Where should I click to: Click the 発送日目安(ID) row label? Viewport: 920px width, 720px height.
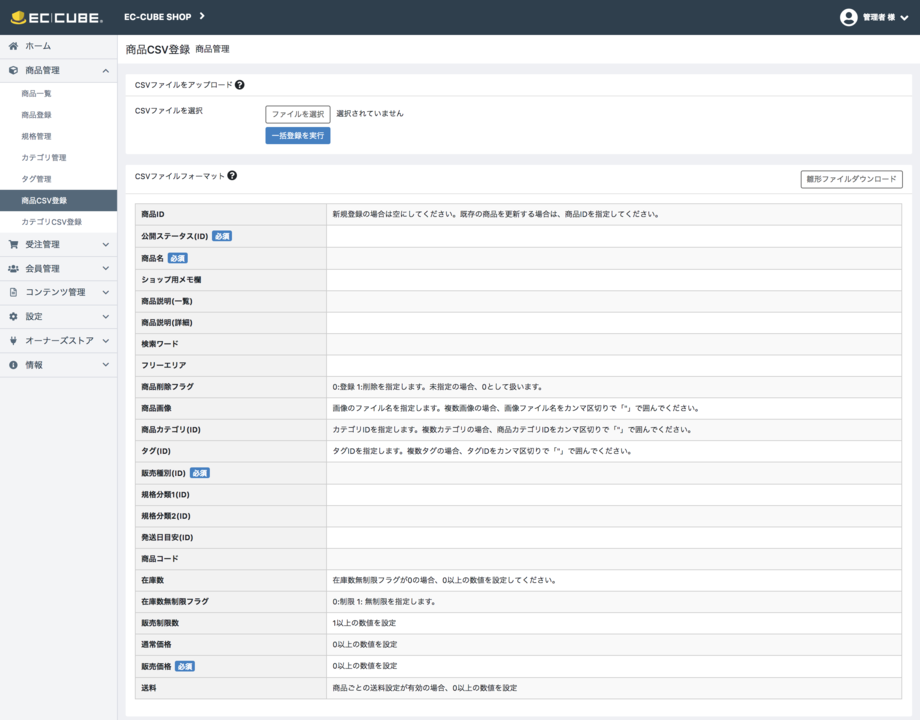click(x=167, y=538)
